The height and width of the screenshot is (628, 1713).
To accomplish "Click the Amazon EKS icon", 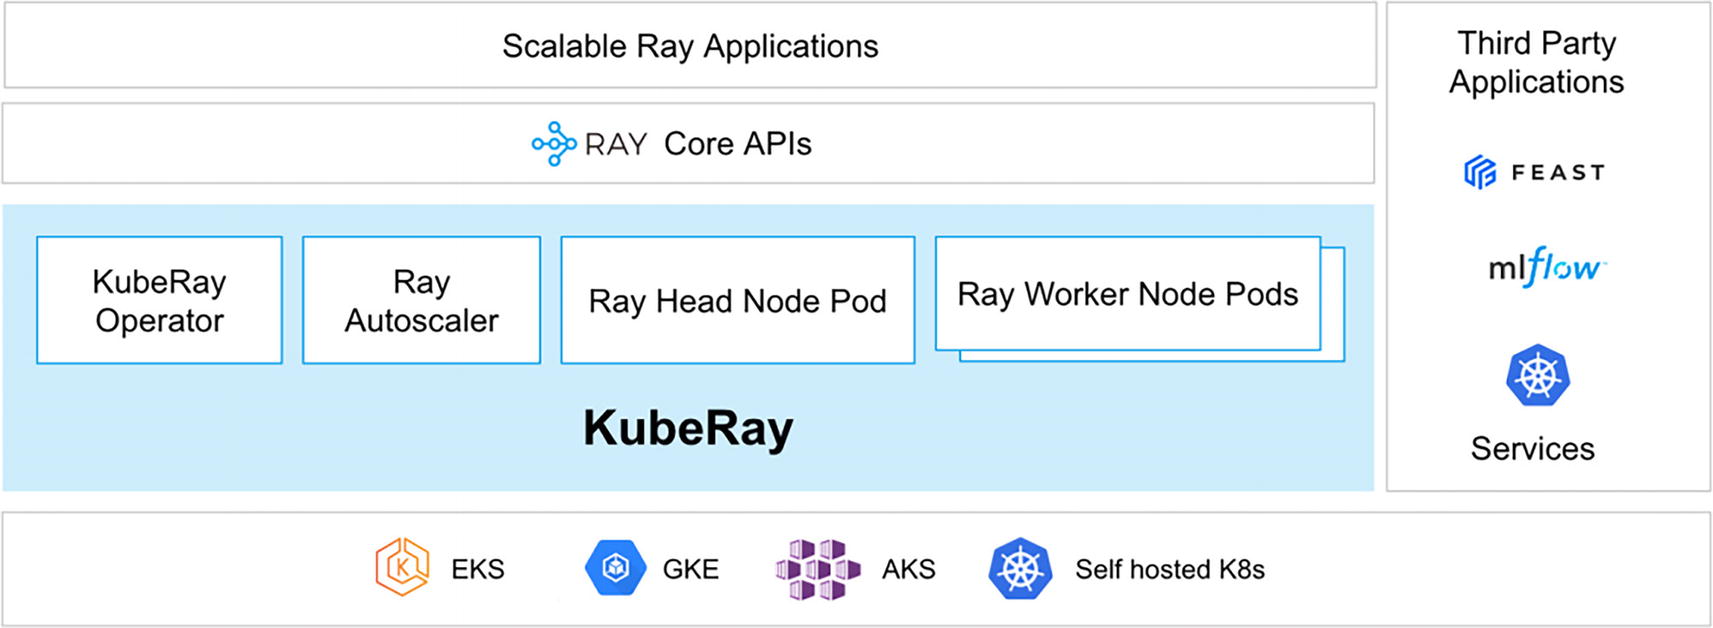I will (402, 567).
